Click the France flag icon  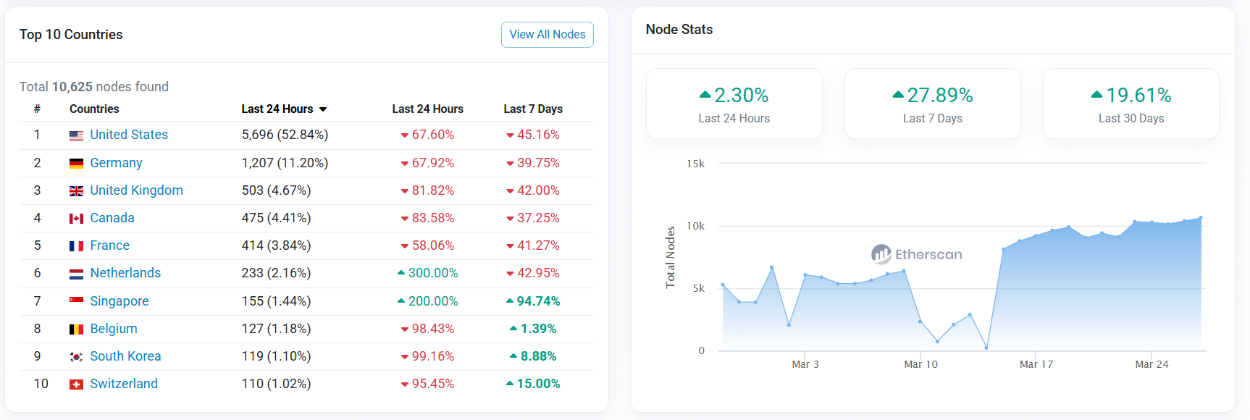pos(76,246)
